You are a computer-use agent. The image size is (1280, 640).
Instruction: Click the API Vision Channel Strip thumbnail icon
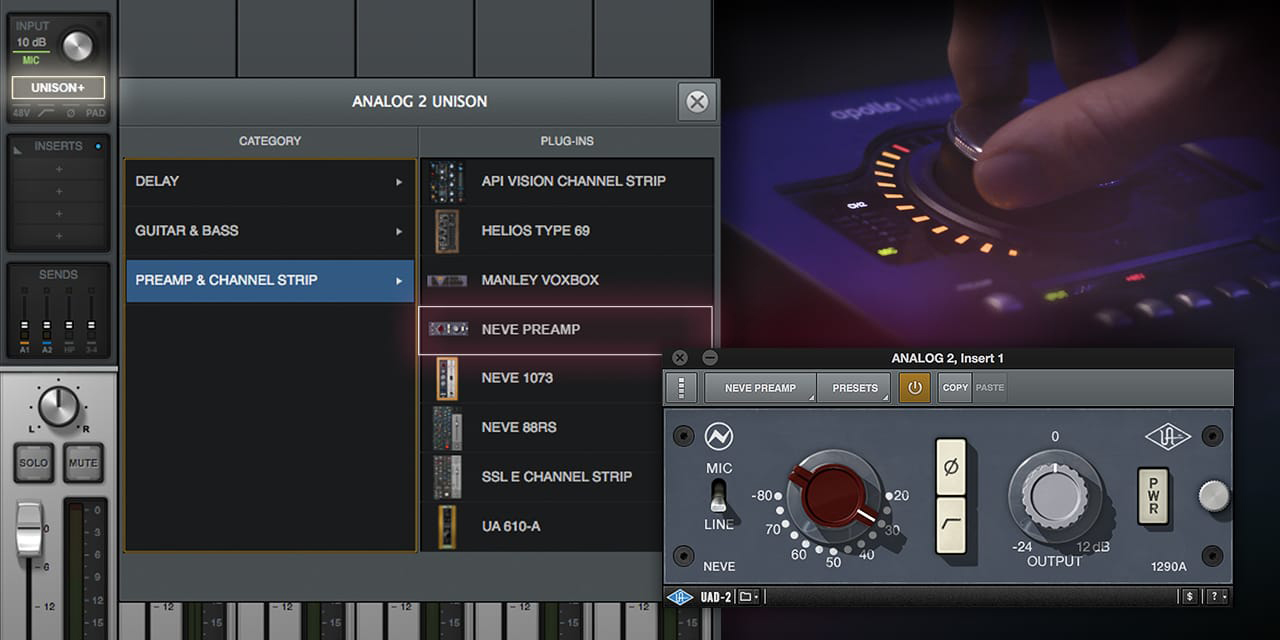[x=447, y=182]
